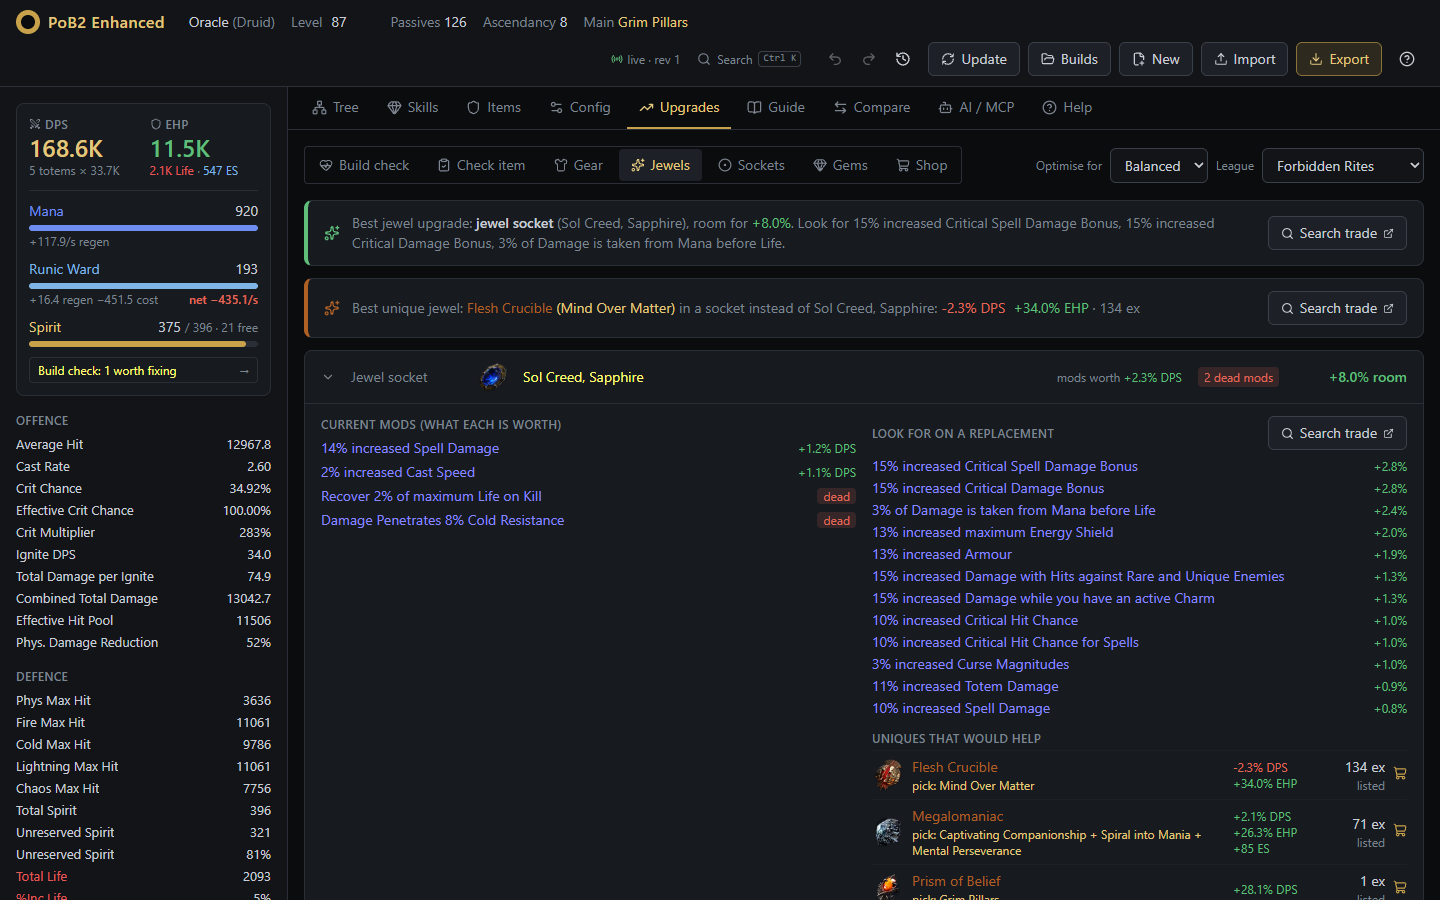Viewport: 1440px width, 900px height.
Task: Select the Build check sub-tab
Action: 364,165
